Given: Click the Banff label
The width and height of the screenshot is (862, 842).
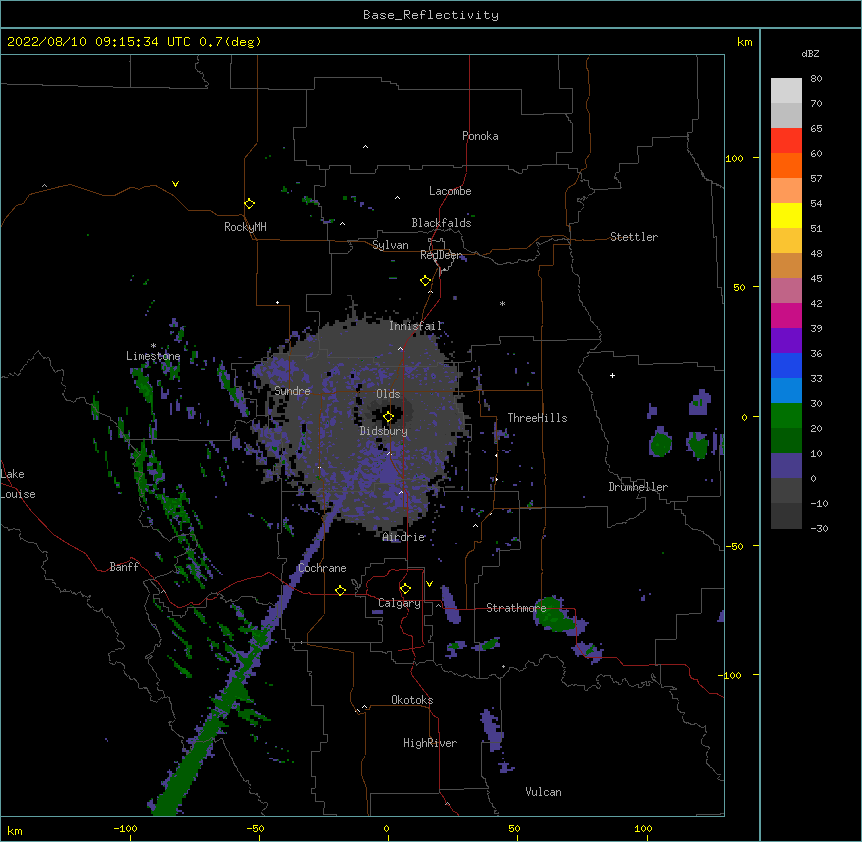Looking at the screenshot, I should point(124,567).
